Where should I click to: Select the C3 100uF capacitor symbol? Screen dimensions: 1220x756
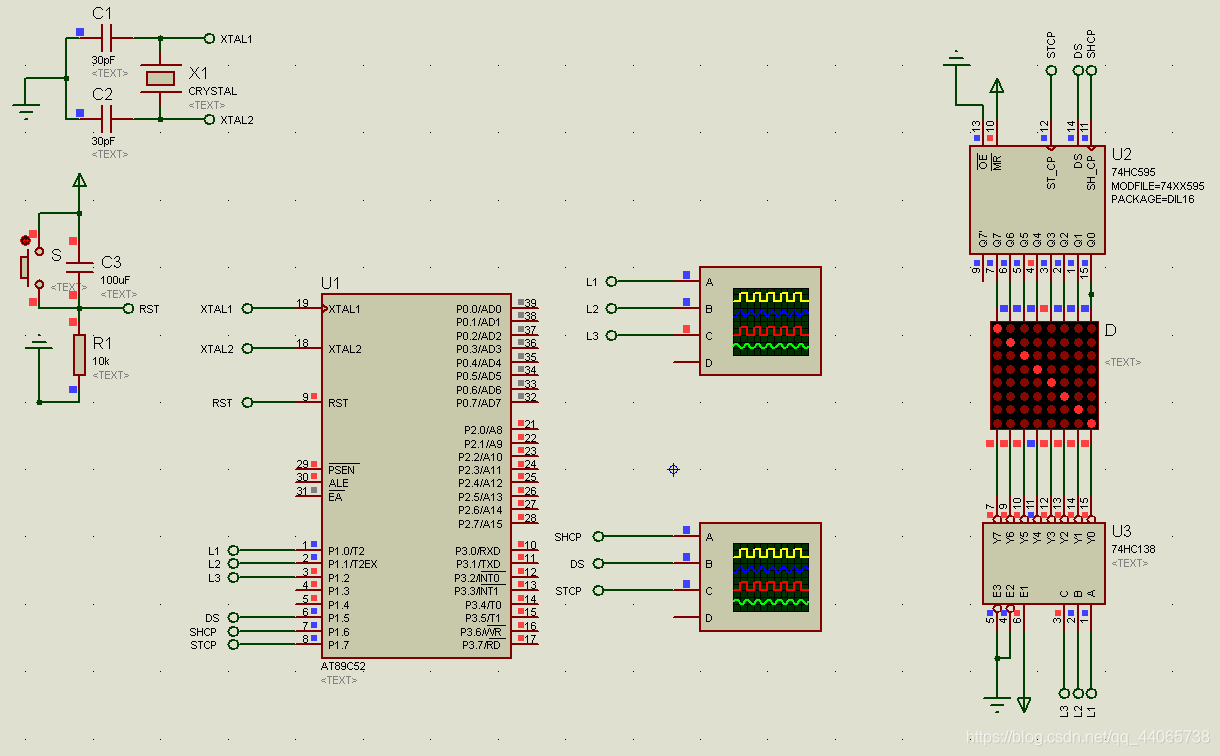click(79, 268)
